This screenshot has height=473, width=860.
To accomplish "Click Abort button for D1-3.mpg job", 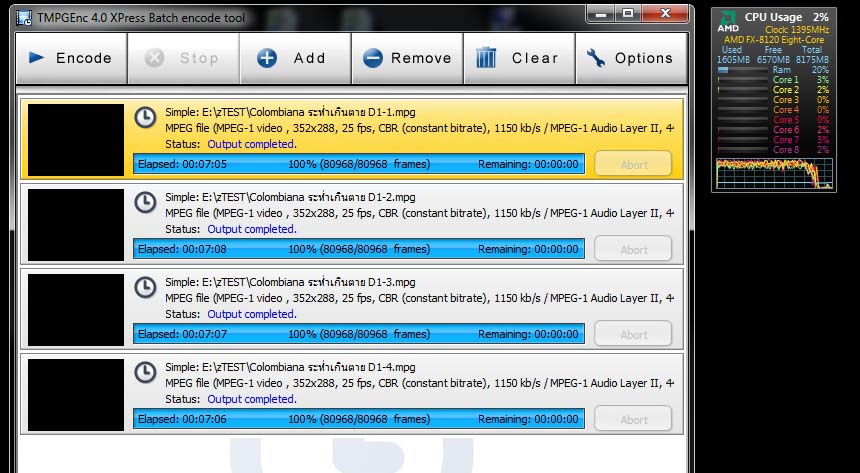I will (633, 334).
